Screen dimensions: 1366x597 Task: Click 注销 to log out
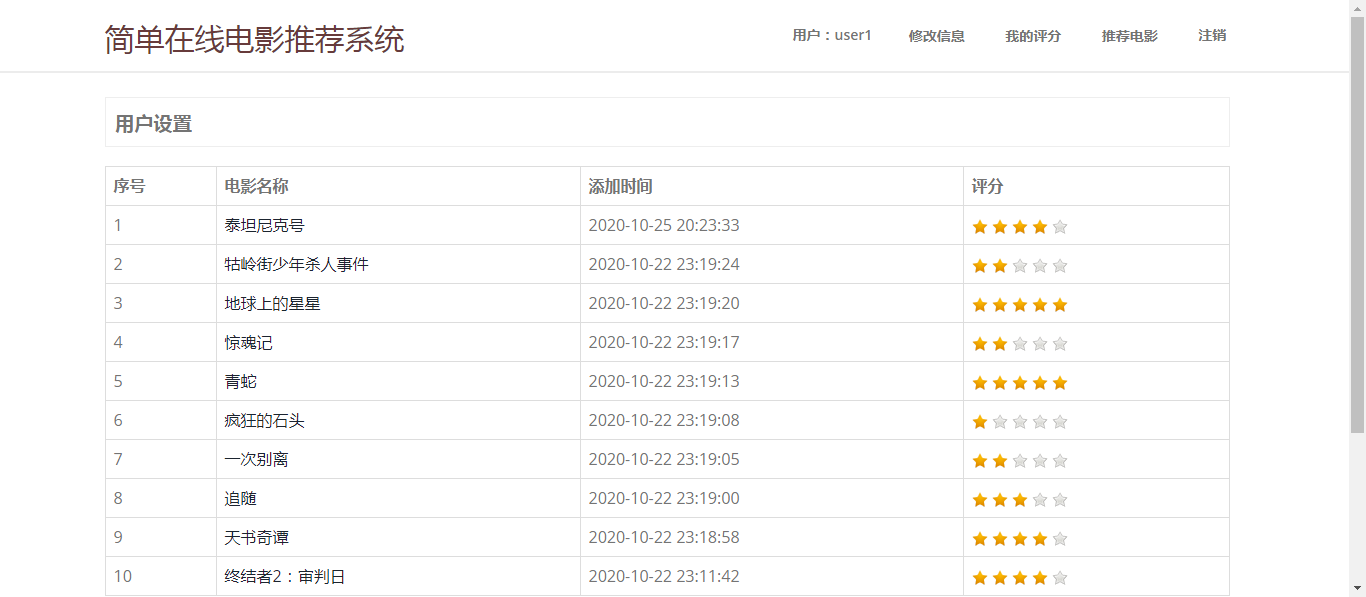point(1212,36)
